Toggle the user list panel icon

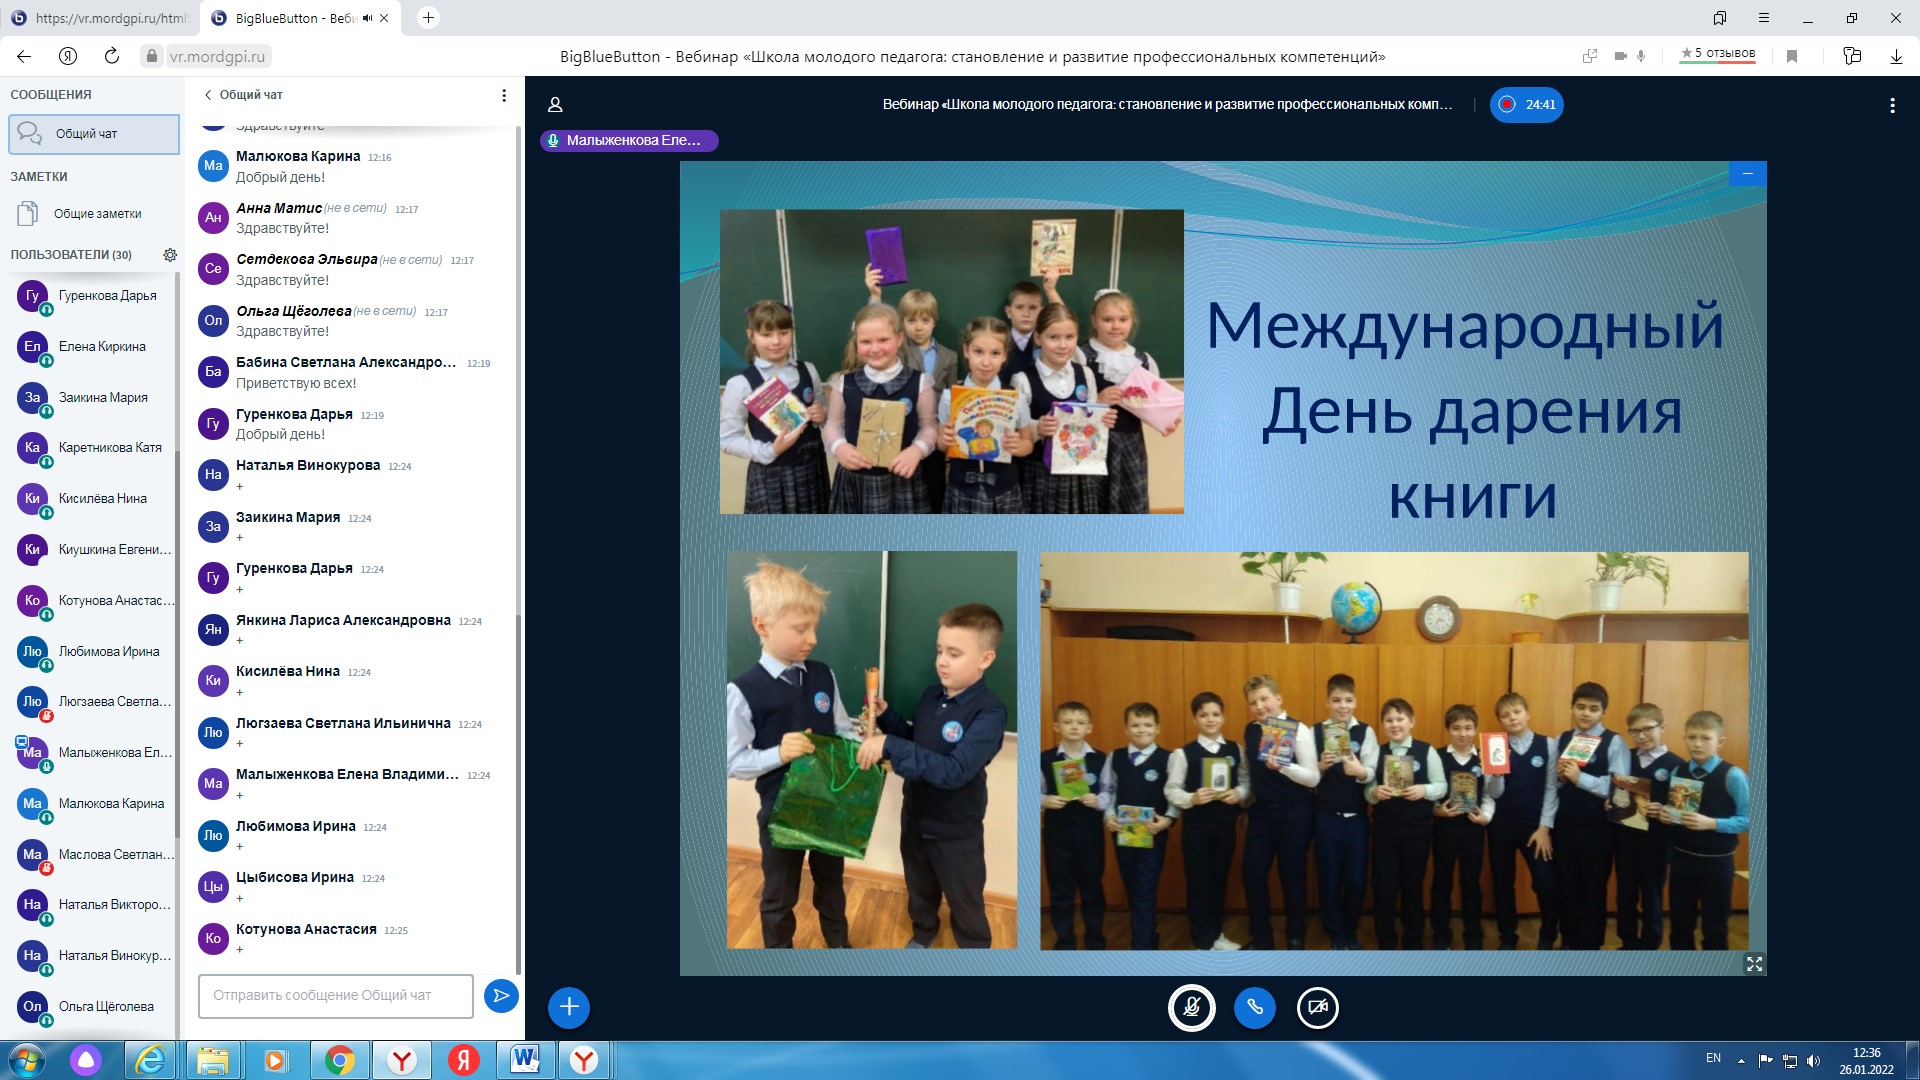[x=555, y=105]
